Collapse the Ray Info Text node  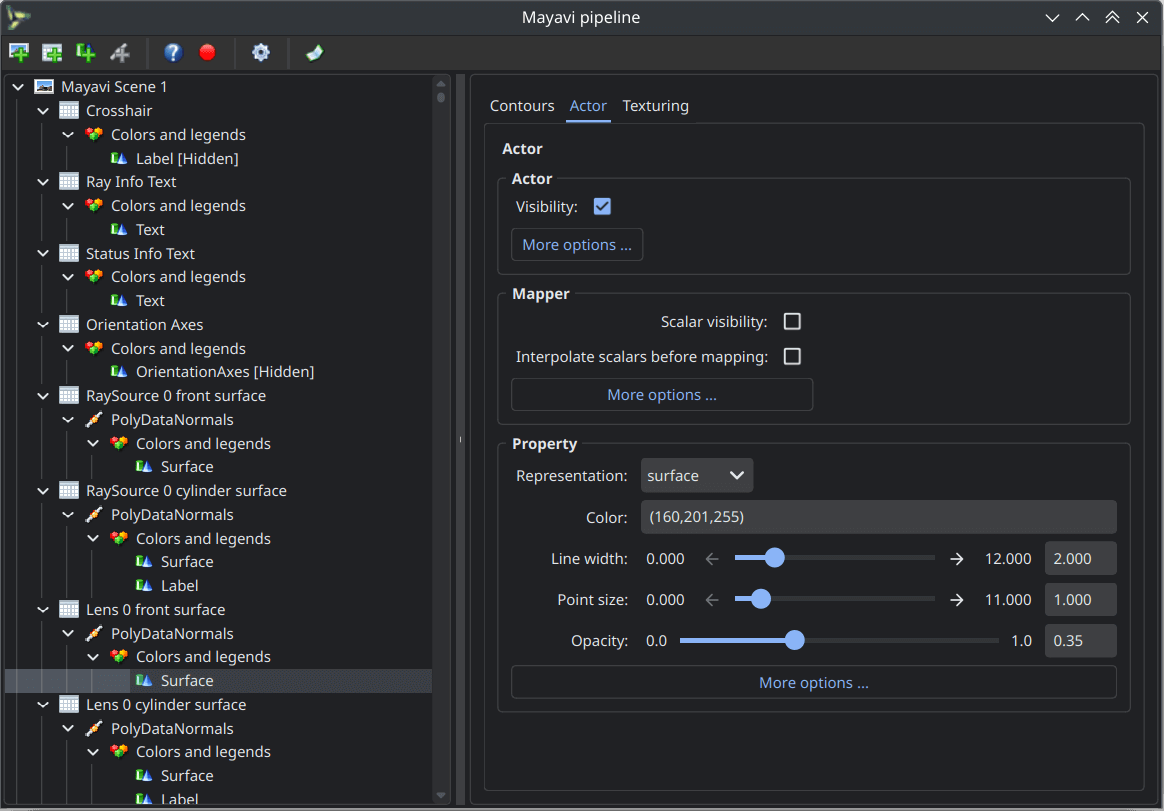tap(43, 182)
